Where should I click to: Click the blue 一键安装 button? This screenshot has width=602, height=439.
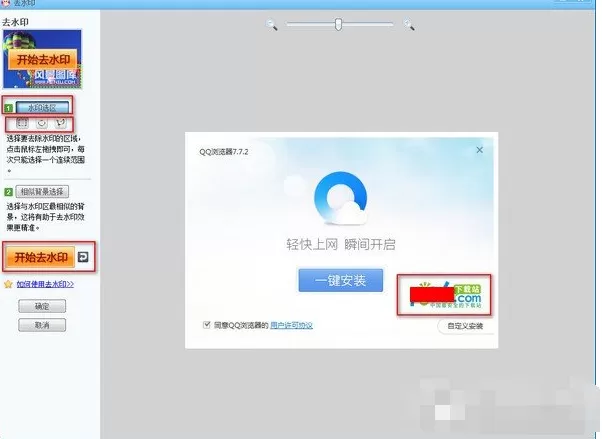click(x=341, y=280)
